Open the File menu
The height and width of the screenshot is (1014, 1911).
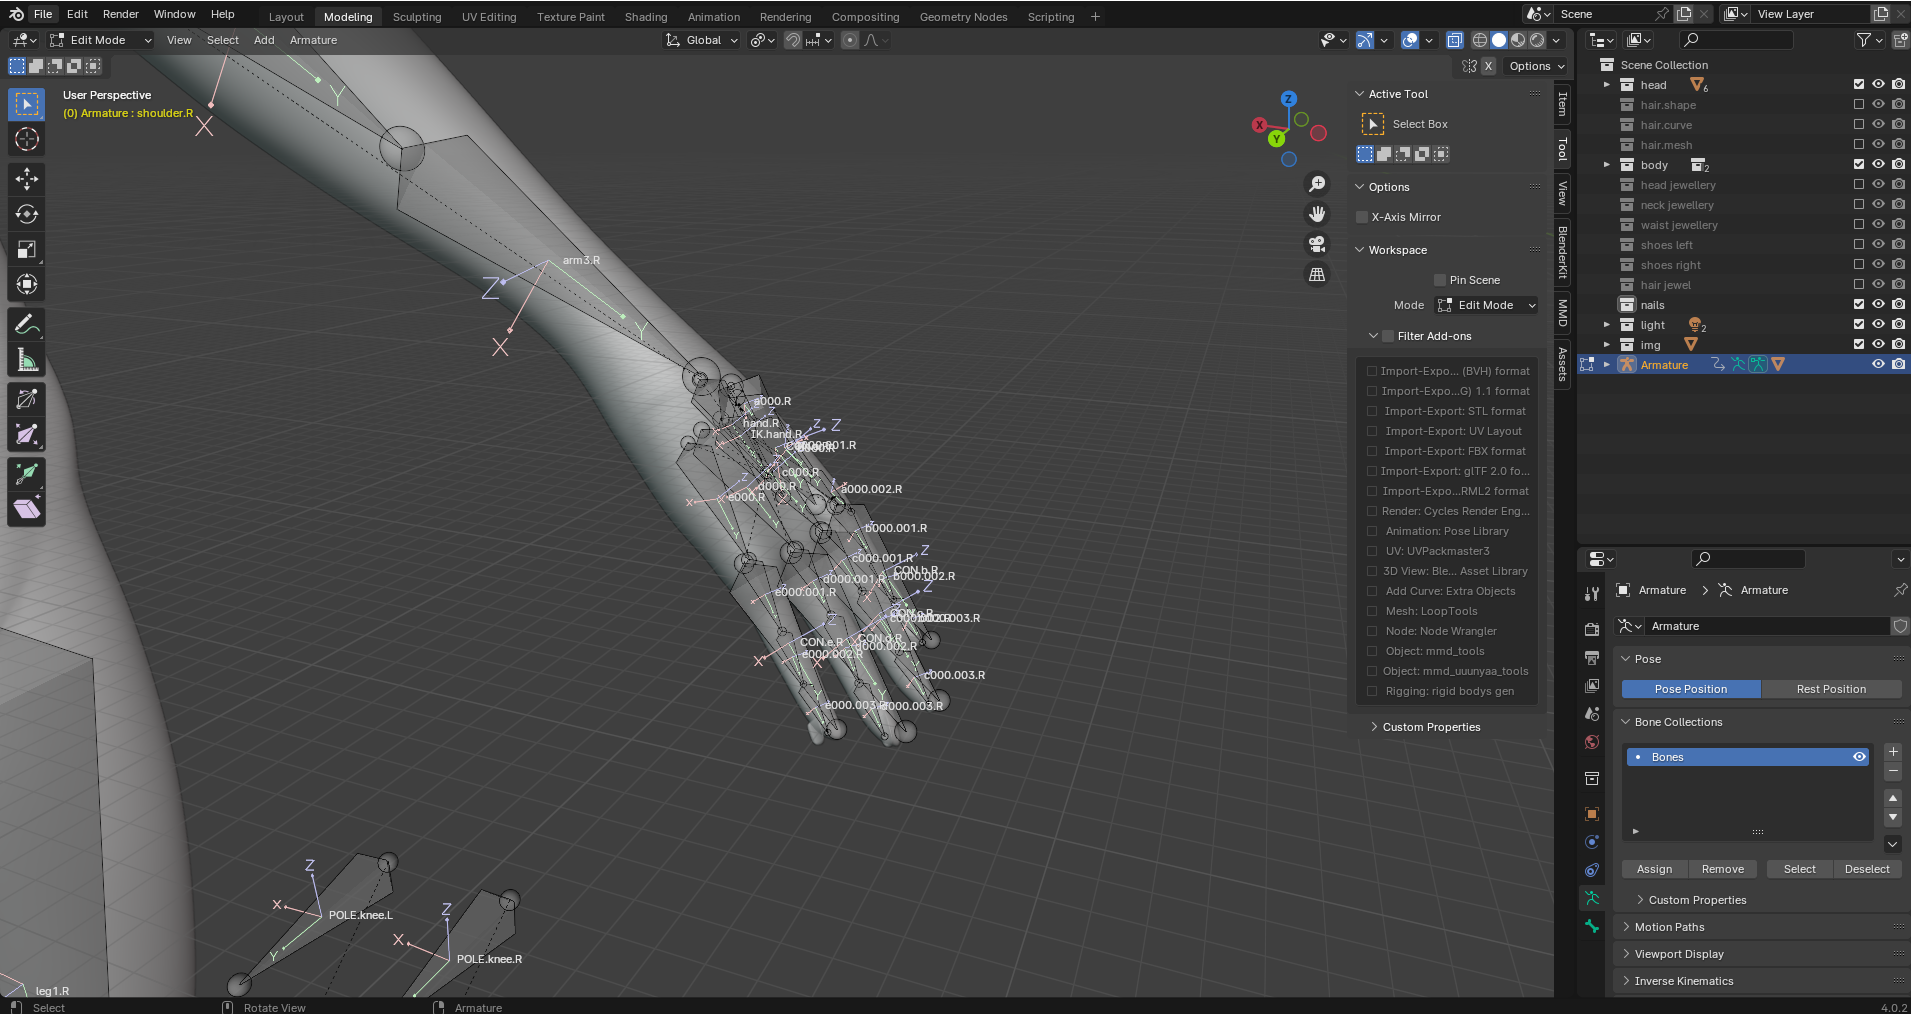pyautogui.click(x=43, y=14)
